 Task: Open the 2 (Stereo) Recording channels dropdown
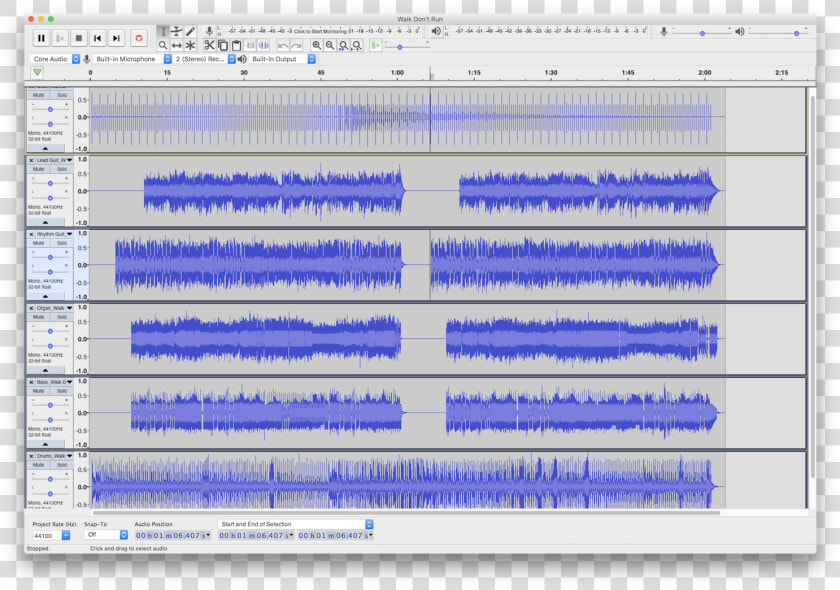[205, 59]
